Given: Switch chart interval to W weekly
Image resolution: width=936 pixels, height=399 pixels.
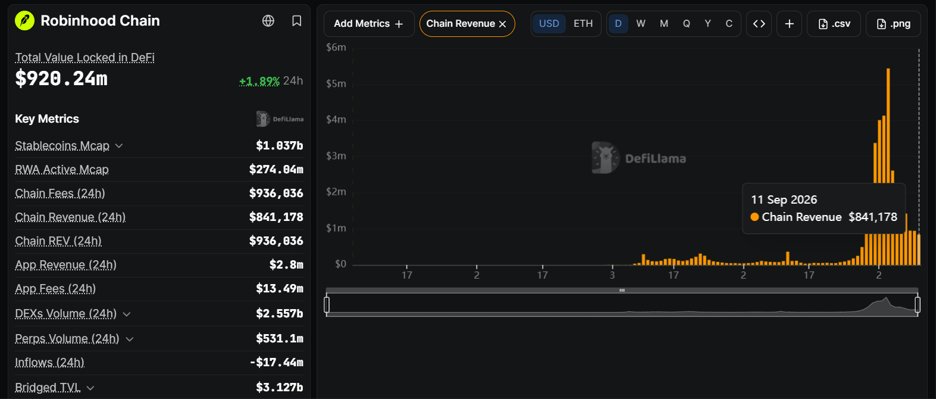Looking at the screenshot, I should [641, 24].
